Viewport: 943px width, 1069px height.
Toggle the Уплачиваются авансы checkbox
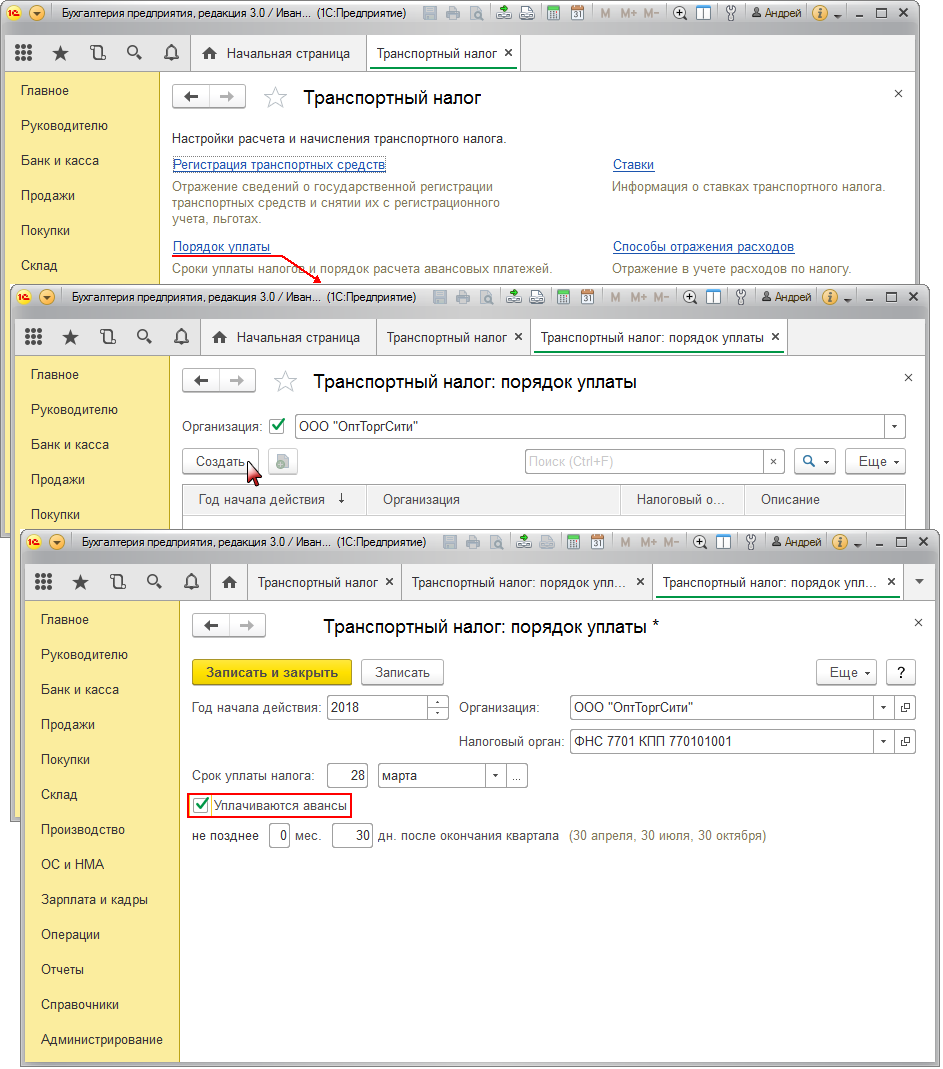(x=202, y=805)
